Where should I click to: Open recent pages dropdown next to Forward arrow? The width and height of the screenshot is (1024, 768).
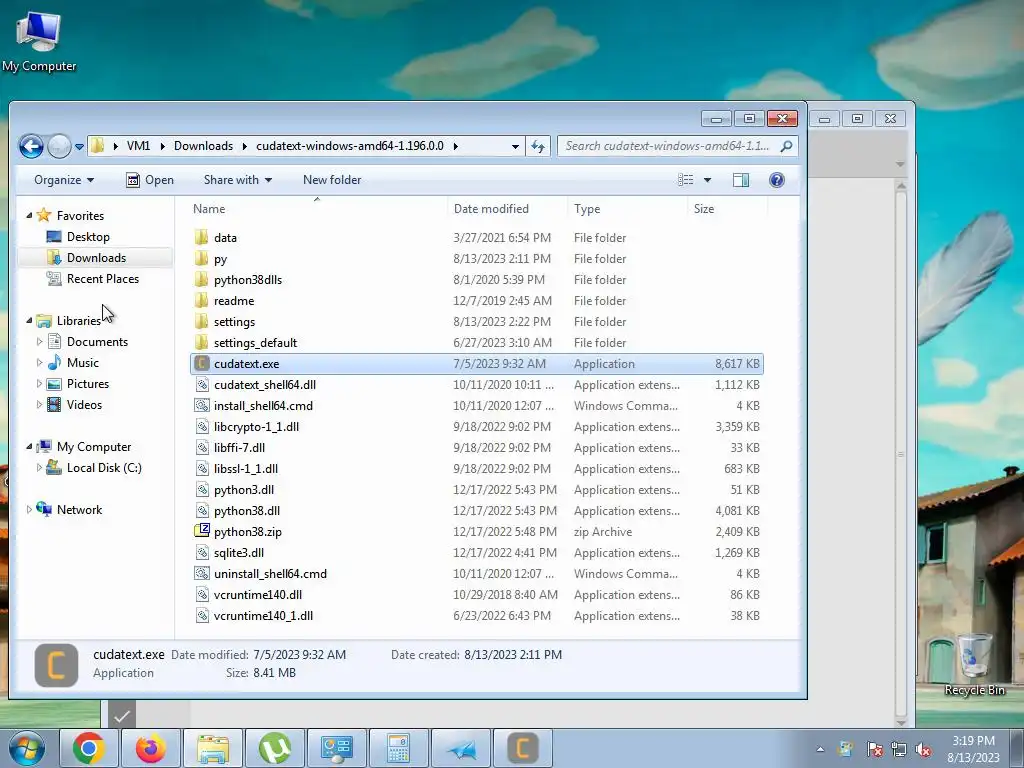(x=79, y=147)
